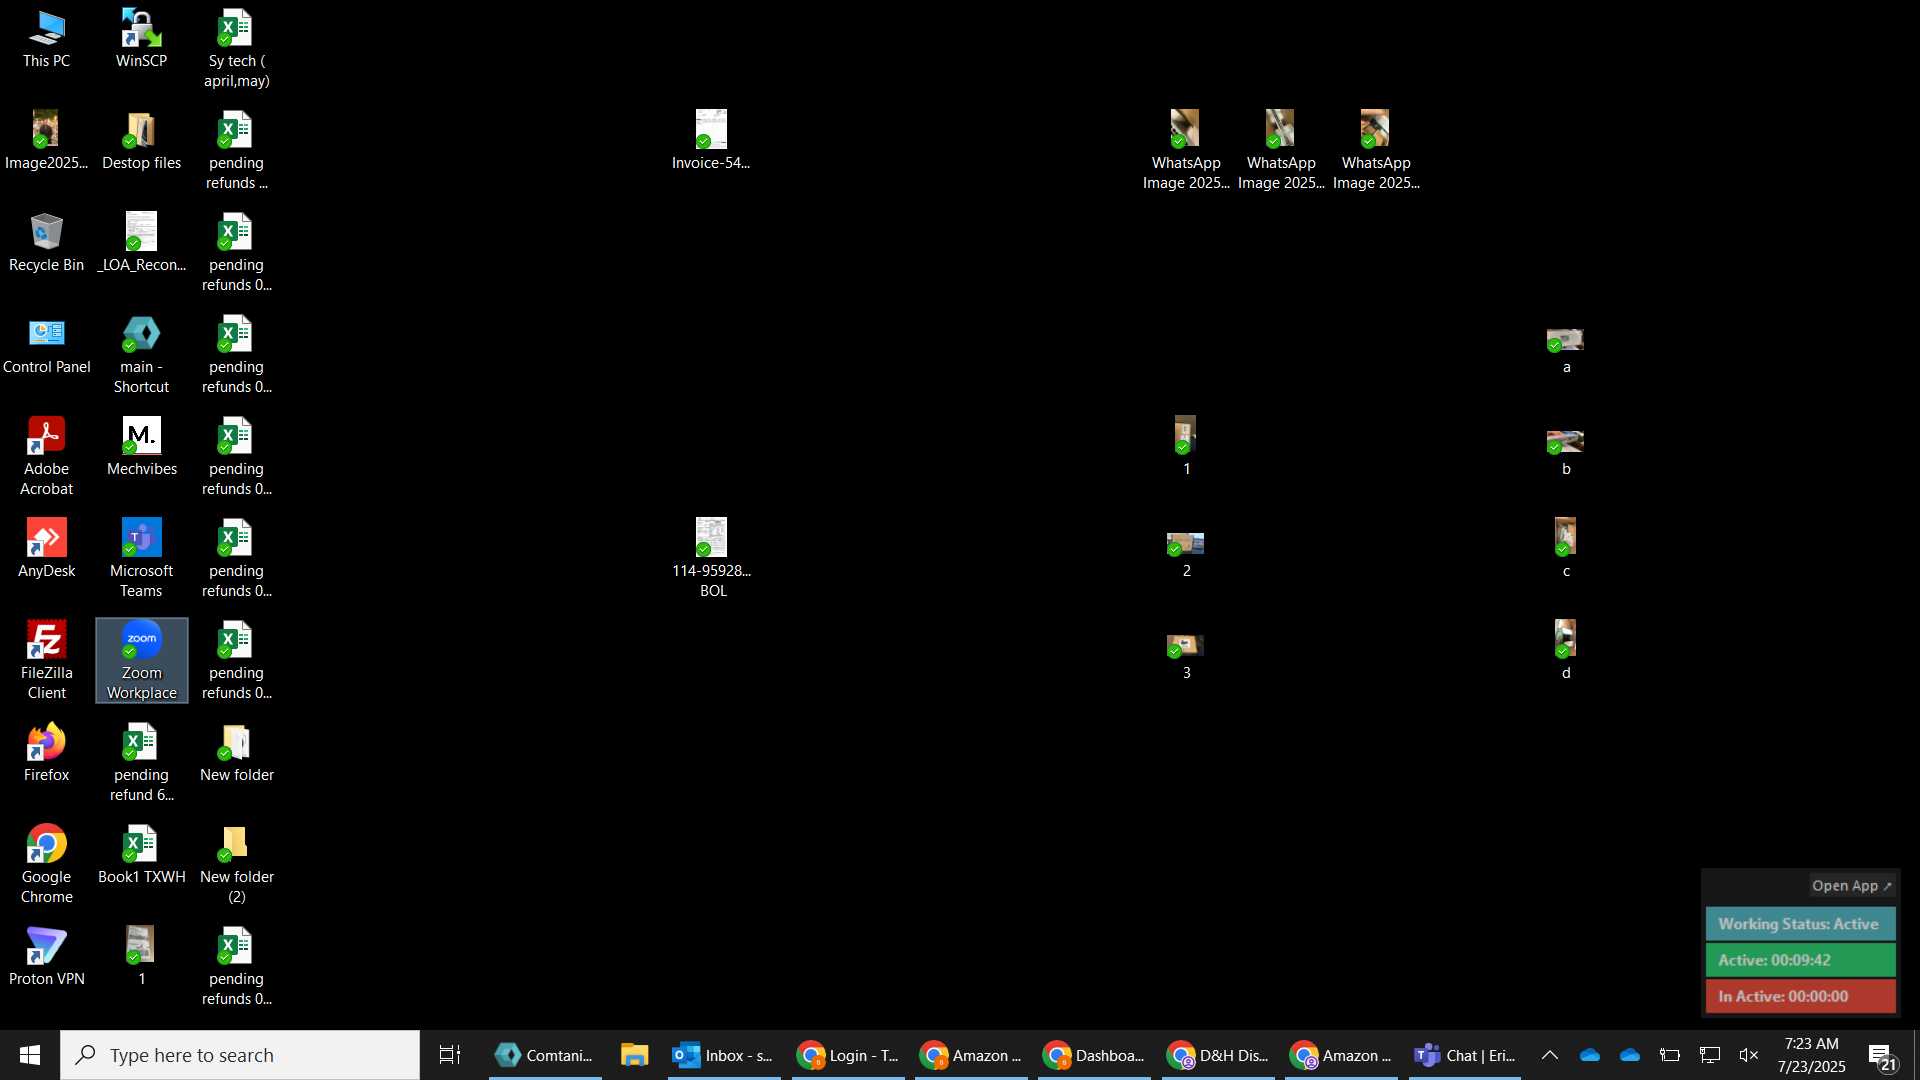Select the Sy tech (april,may) Excel file

(236, 50)
